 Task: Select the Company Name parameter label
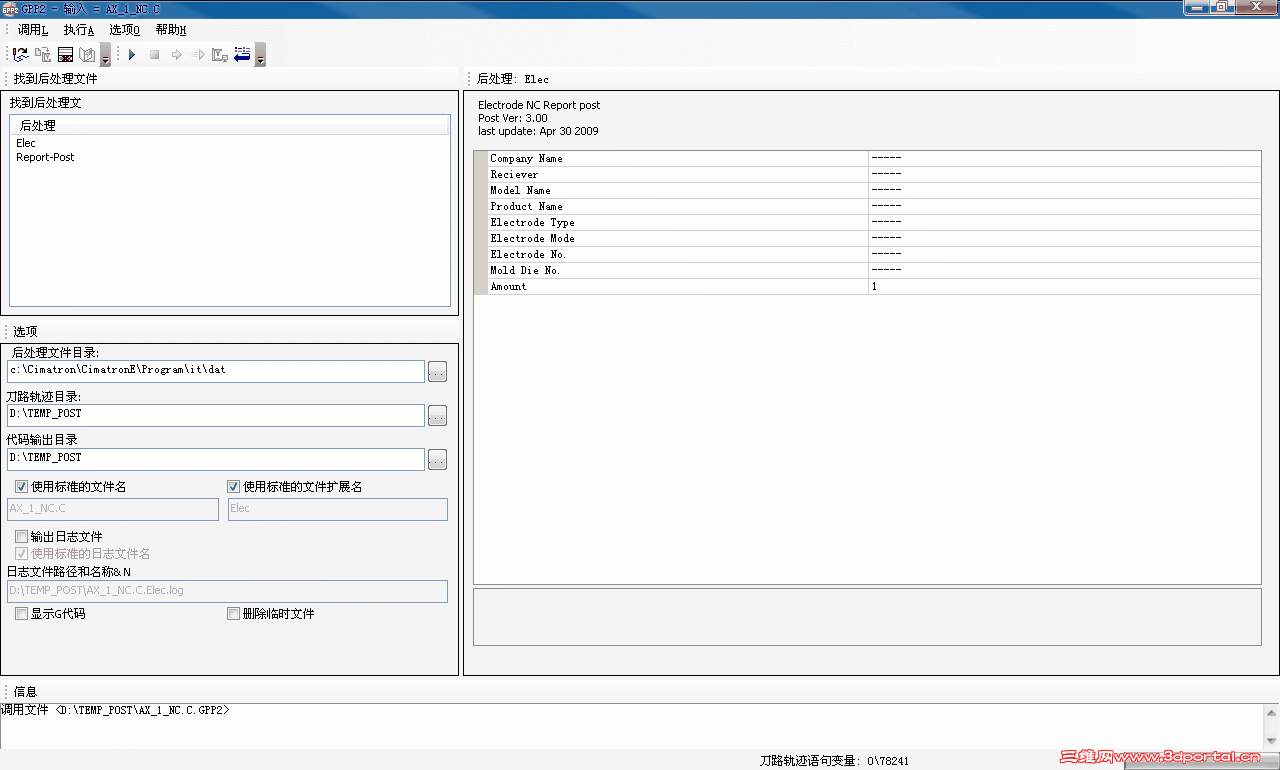(x=526, y=158)
